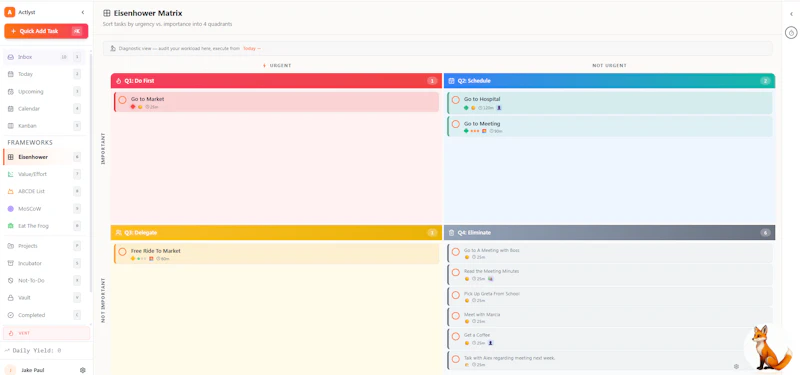The width and height of the screenshot is (800, 375).
Task: Click the Q2 task count badge
Action: [x=765, y=81]
